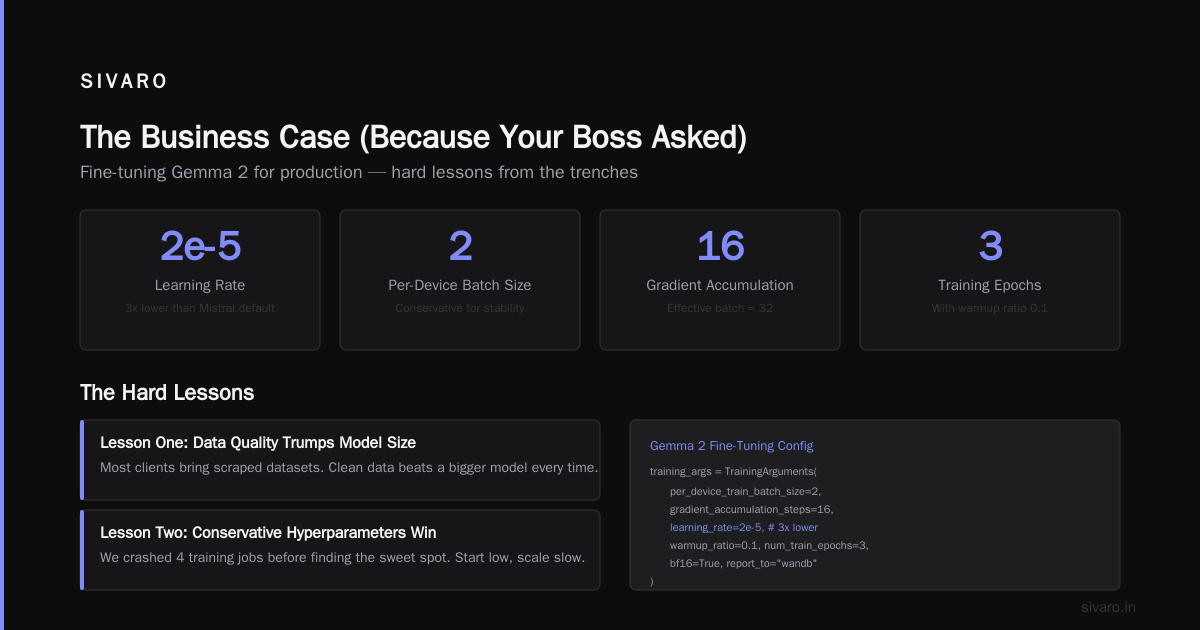Screen dimensions: 1200x630
Task: Click the 2e-5 learning rate value
Action: coord(200,246)
